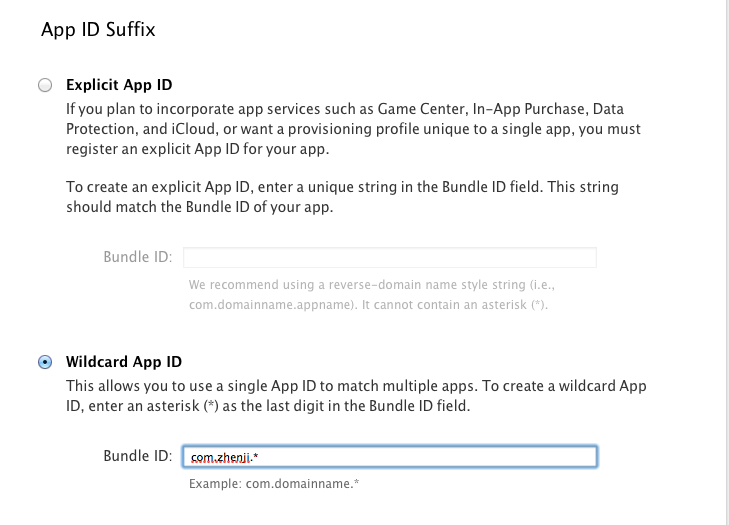Image resolution: width=729 pixels, height=525 pixels.
Task: Click the empty explicit Bundle ID field
Action: [390, 258]
